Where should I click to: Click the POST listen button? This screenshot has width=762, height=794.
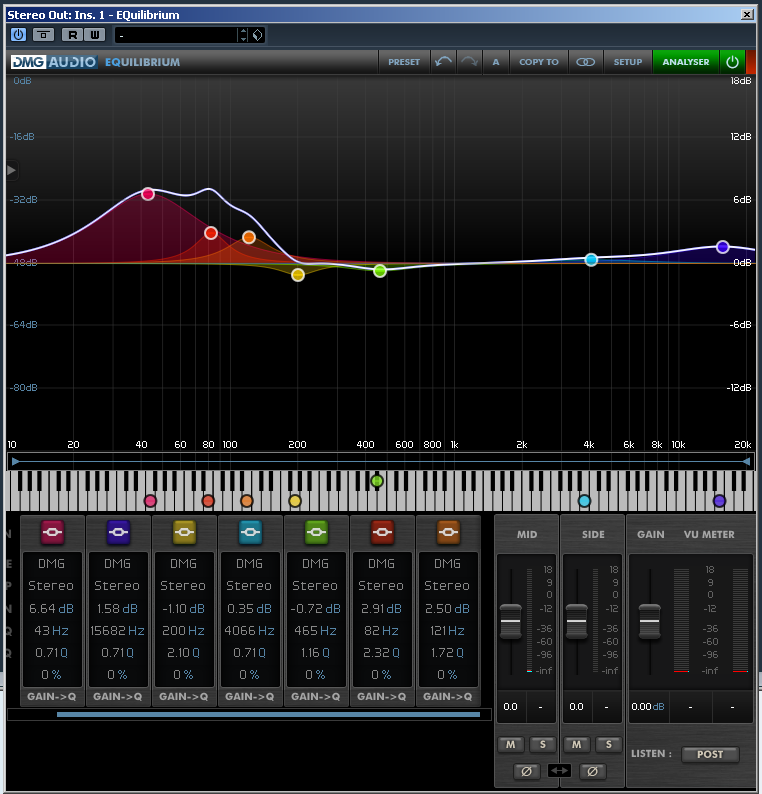coord(710,754)
